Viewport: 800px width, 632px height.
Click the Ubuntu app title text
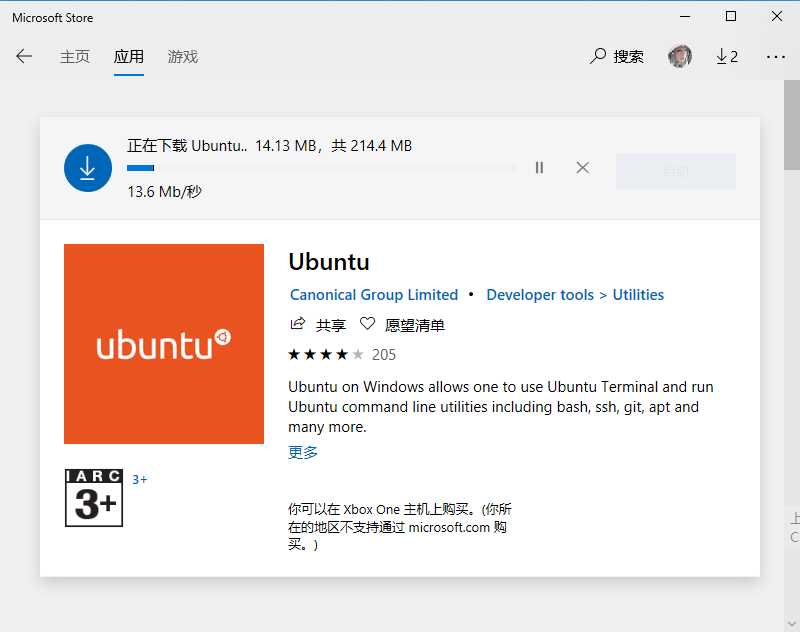(329, 262)
